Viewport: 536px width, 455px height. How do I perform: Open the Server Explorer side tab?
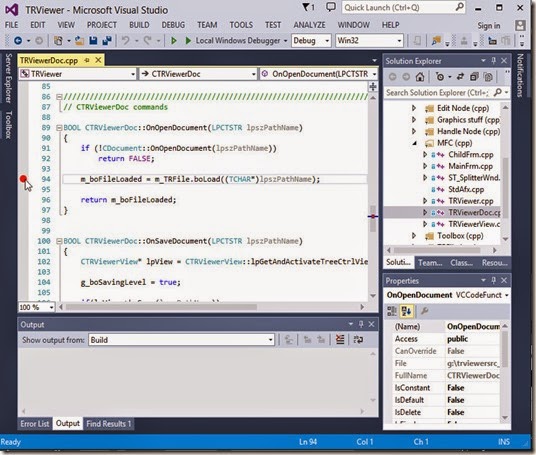(9, 78)
